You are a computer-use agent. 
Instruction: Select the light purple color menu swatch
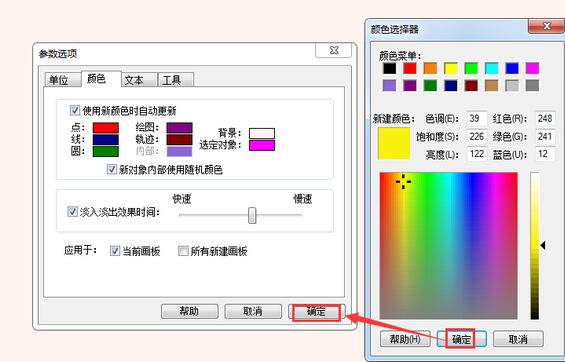tap(389, 86)
